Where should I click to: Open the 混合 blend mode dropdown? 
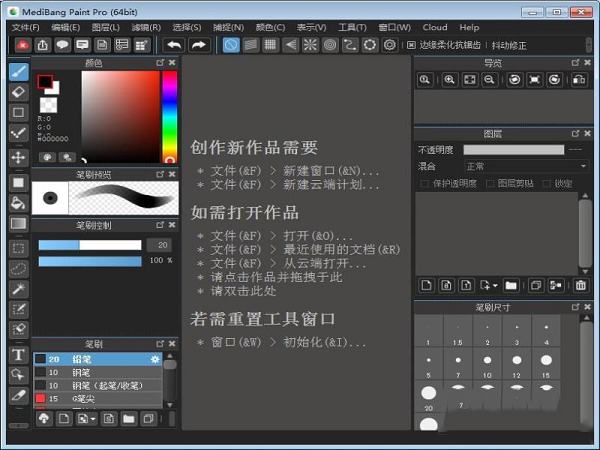click(526, 166)
